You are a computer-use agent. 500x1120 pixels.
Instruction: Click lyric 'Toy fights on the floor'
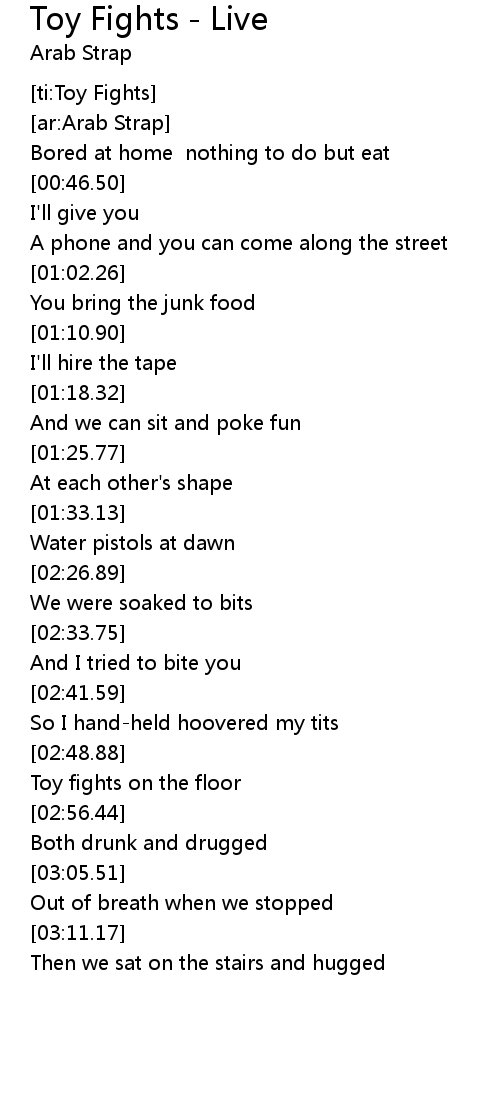tap(136, 783)
